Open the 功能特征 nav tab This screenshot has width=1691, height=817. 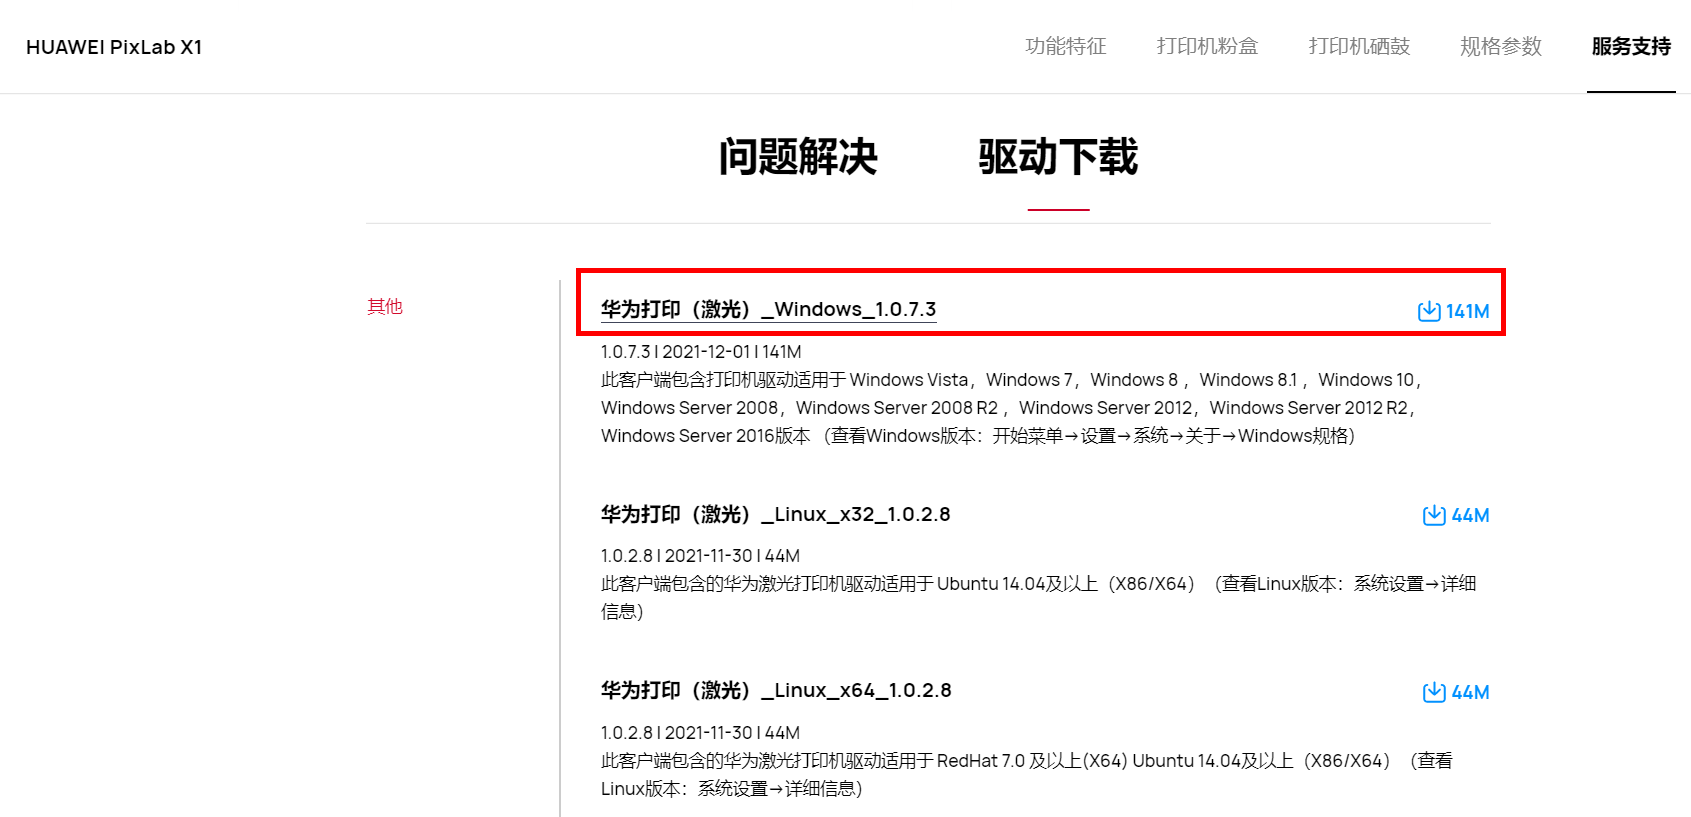pos(1066,46)
